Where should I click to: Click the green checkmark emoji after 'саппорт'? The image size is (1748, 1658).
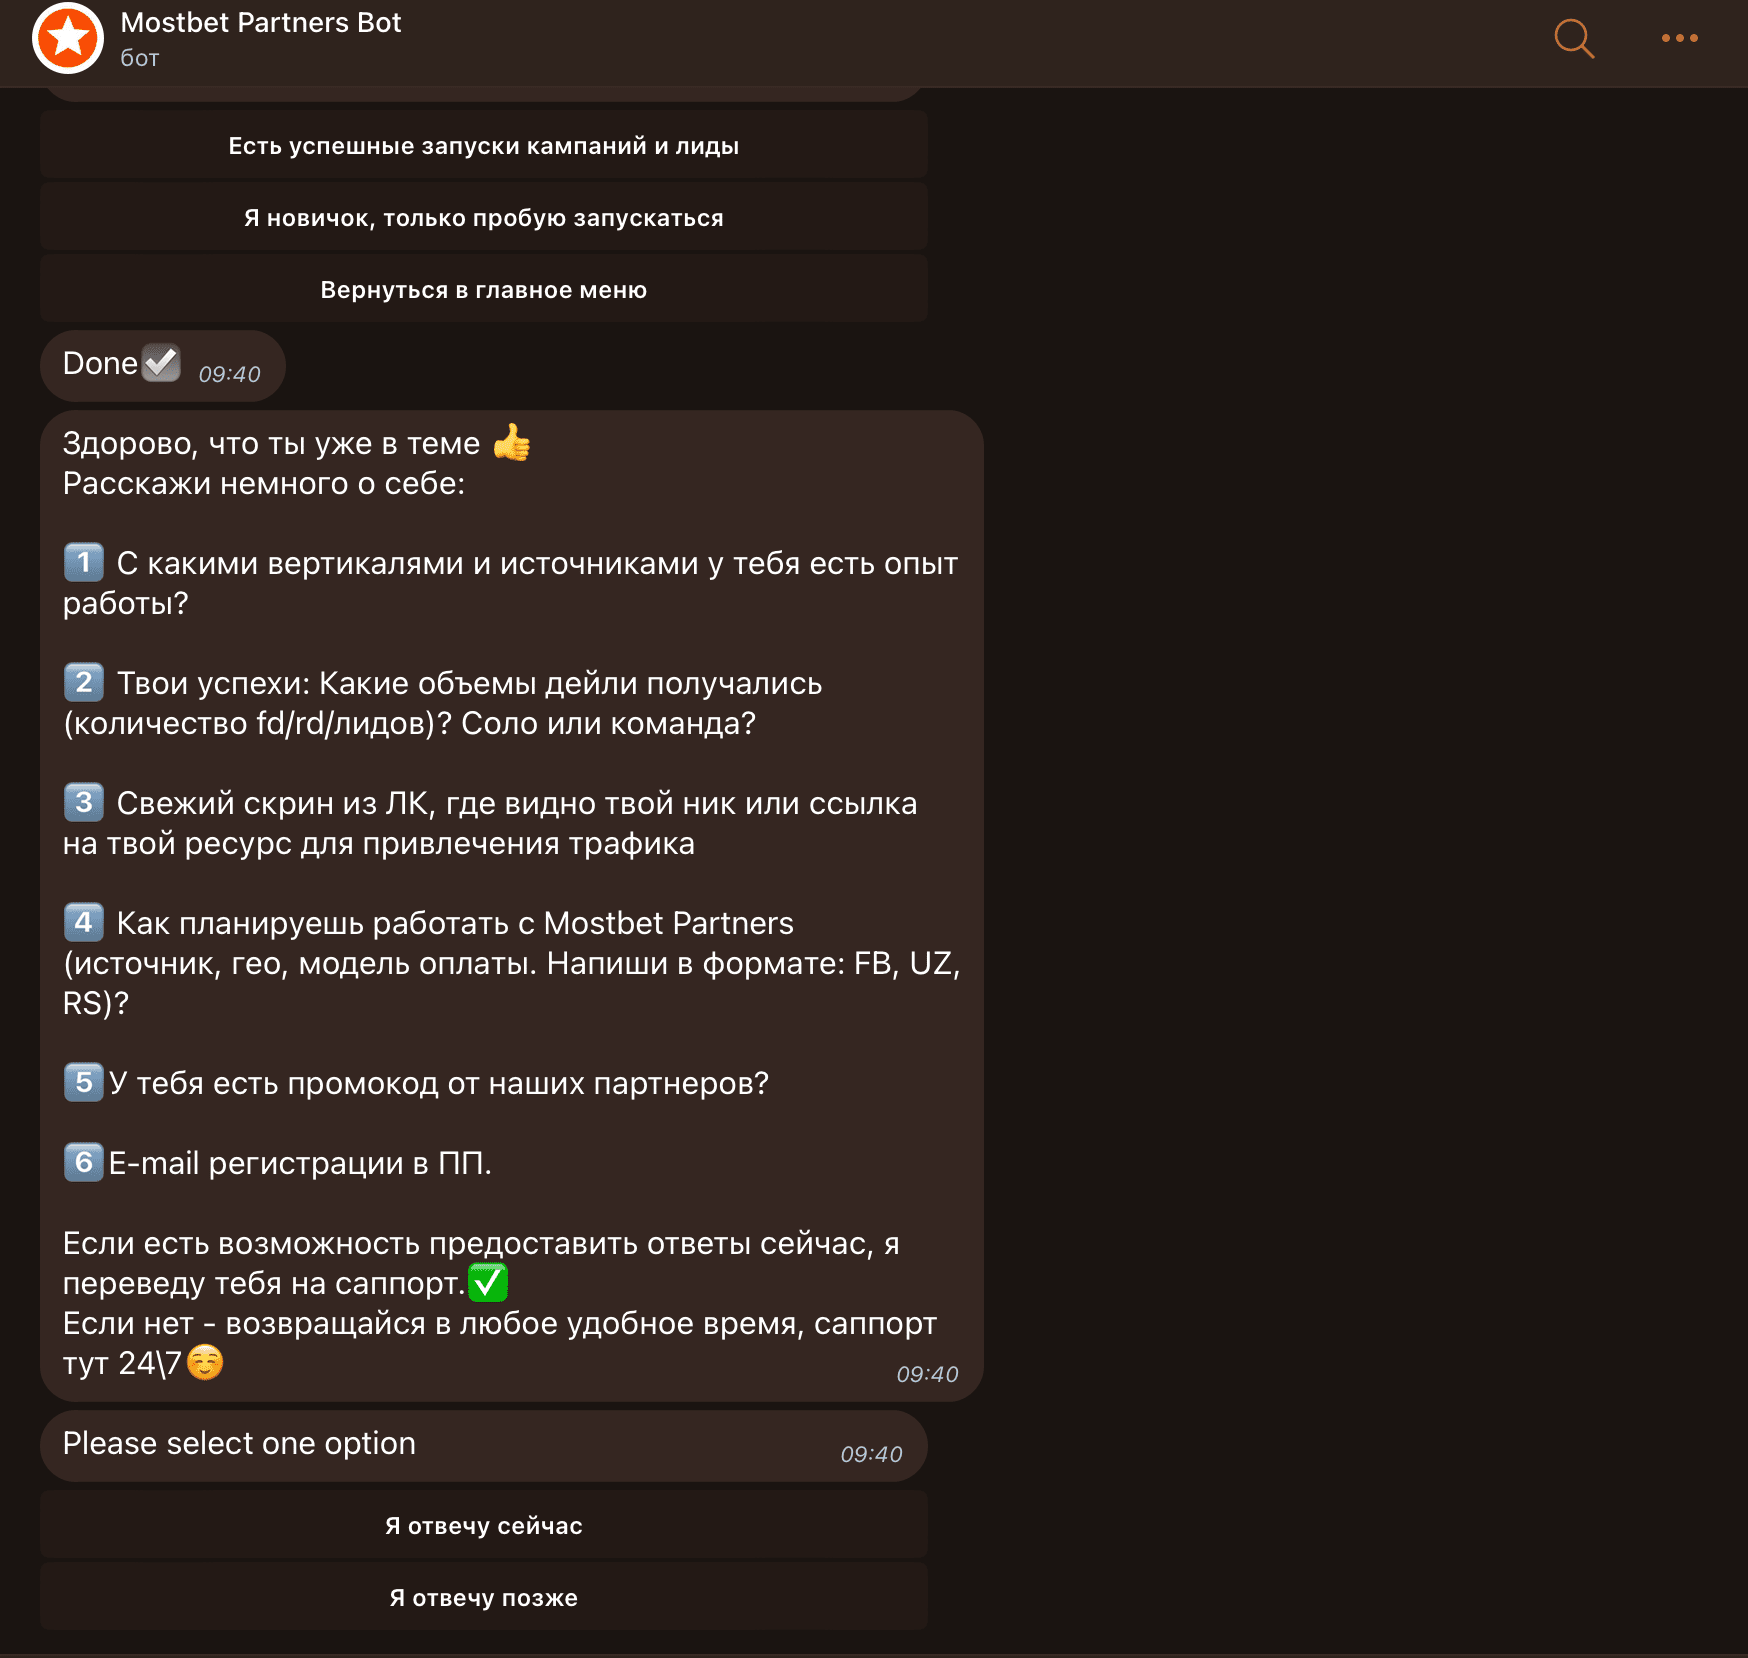(488, 1283)
